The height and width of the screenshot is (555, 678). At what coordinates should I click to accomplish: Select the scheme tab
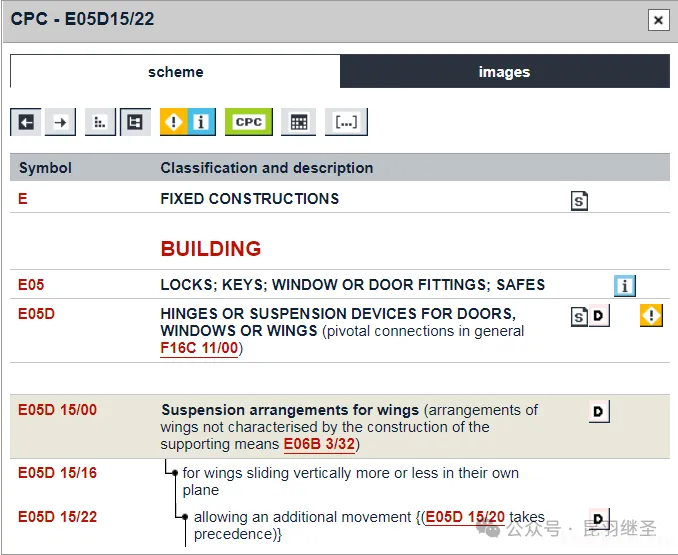[175, 72]
